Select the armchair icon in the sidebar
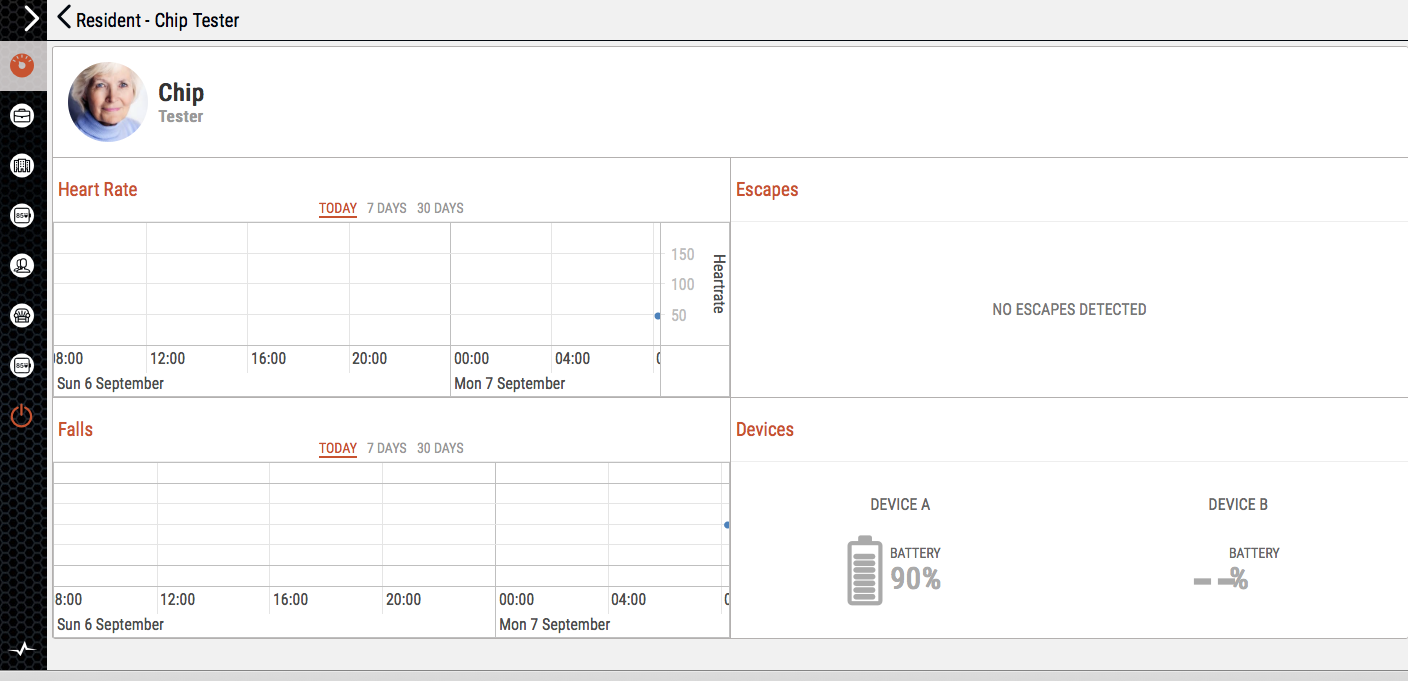 (x=22, y=316)
